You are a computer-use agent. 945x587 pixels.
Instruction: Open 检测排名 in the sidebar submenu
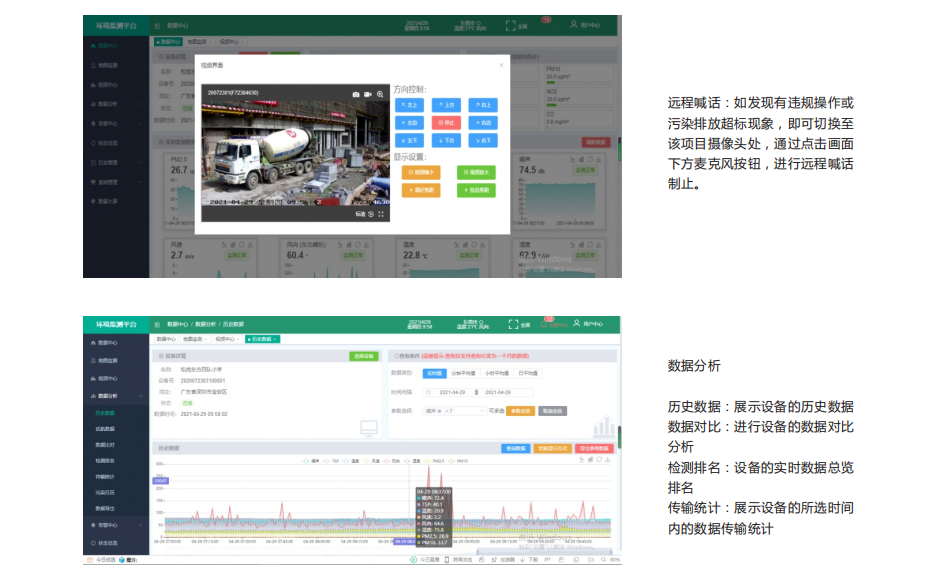click(x=105, y=460)
